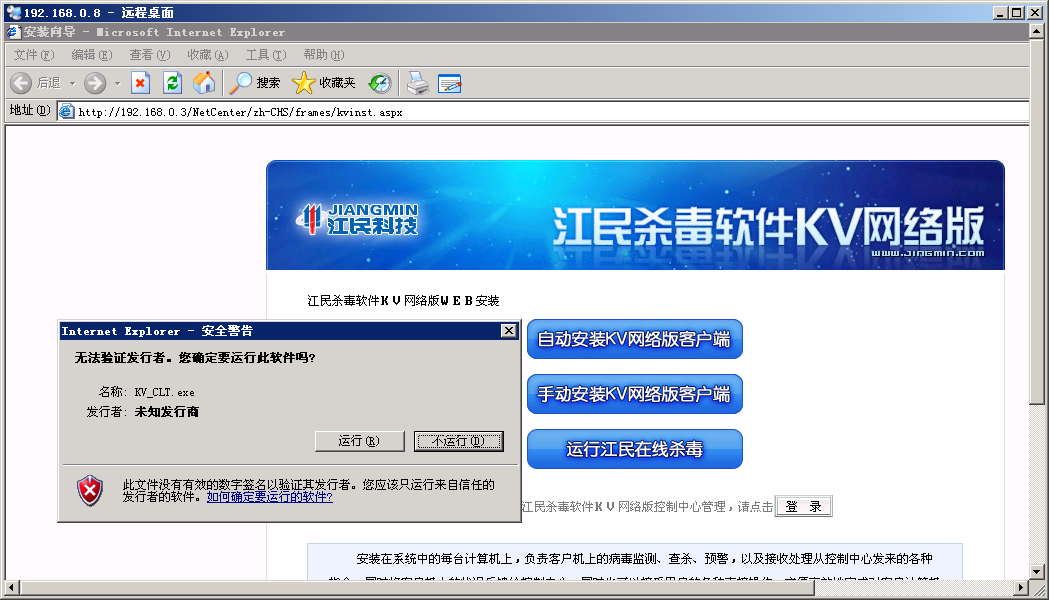This screenshot has width=1049, height=600.
Task: Open the 文件(F) menu
Action: tap(33, 55)
